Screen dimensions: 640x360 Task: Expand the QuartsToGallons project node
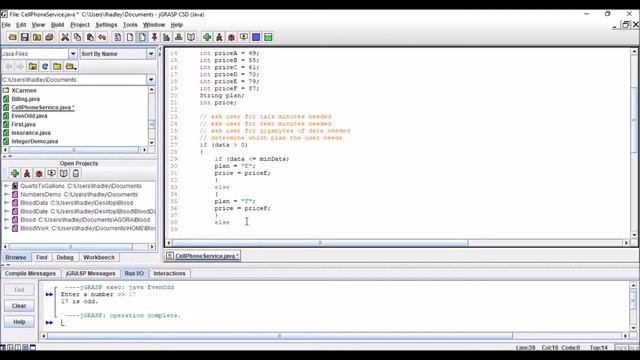pos(7,186)
